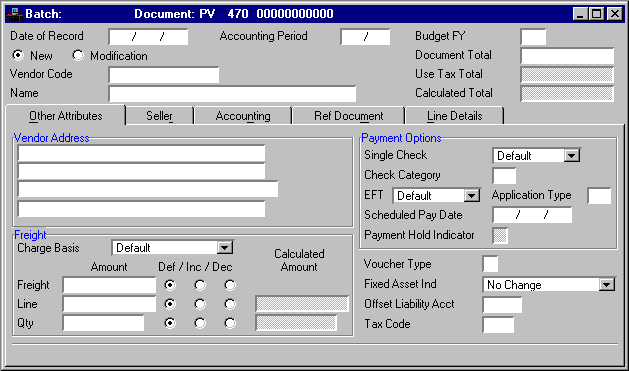Click the Payment Hold Indicator box
629x371 pixels.
click(500, 235)
